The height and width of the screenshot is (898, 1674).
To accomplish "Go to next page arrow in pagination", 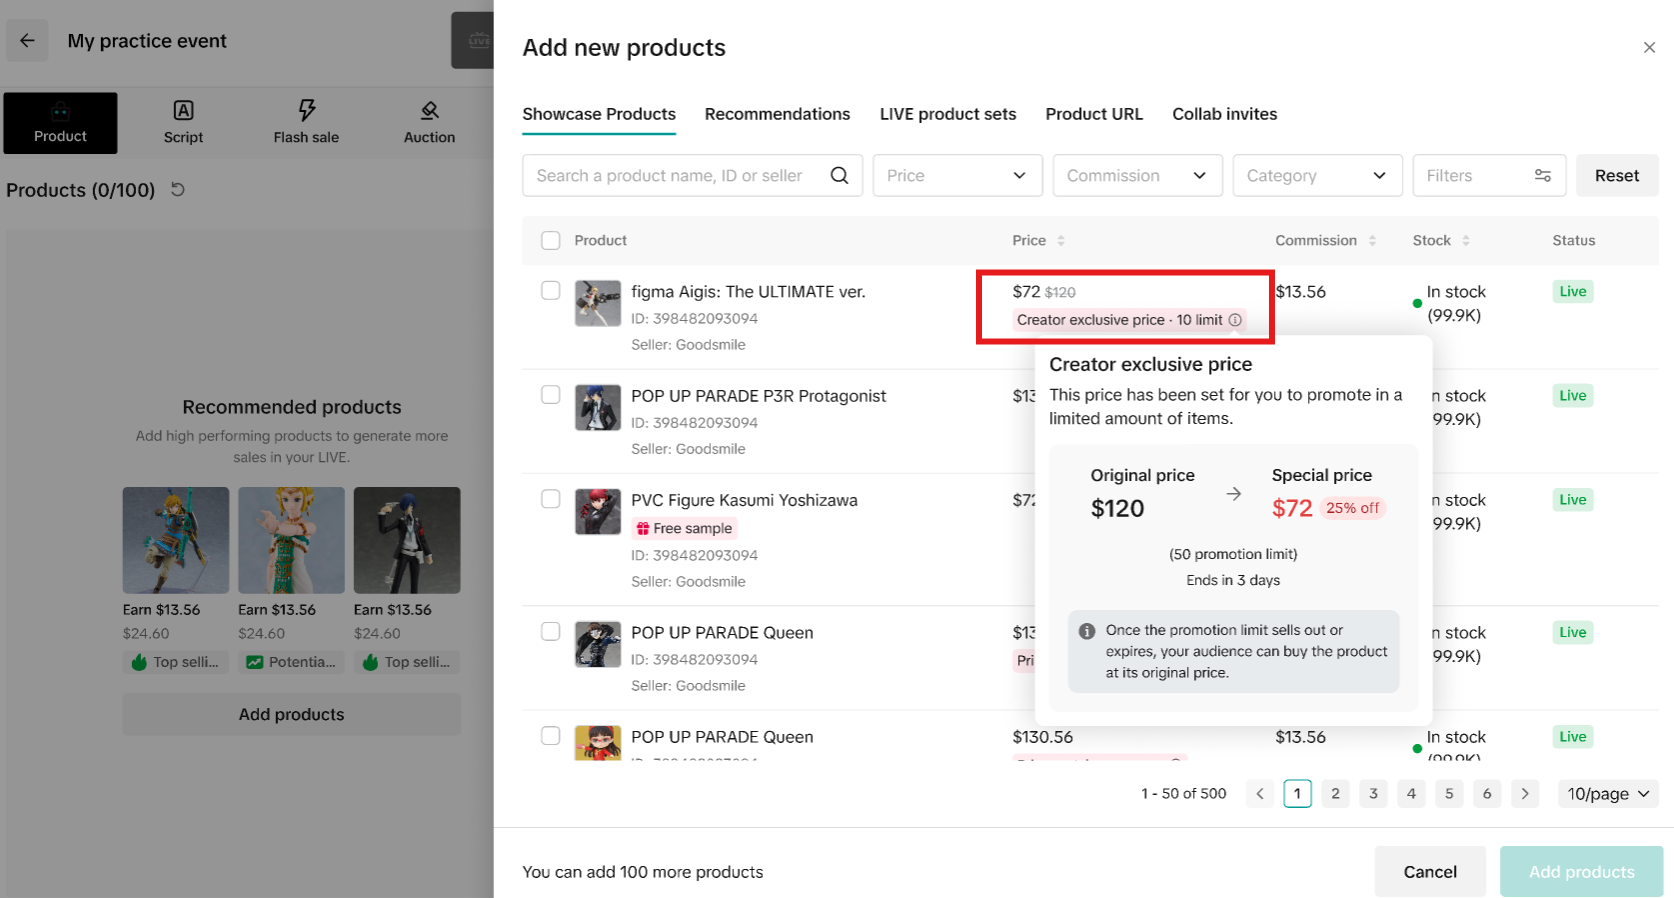I will pos(1524,794).
